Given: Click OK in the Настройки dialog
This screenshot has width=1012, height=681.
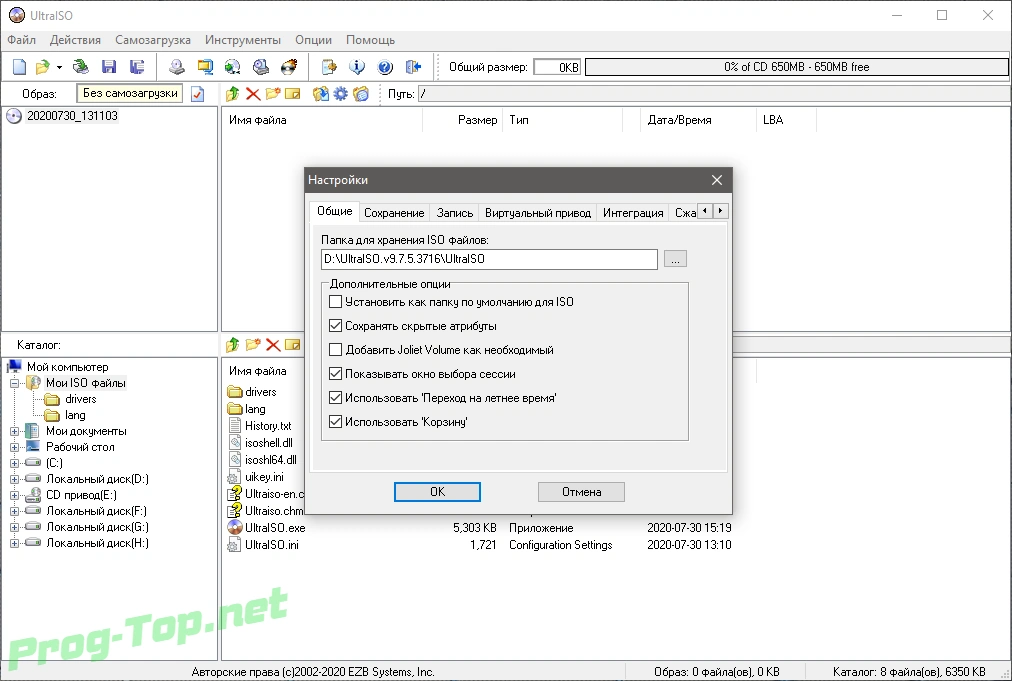Looking at the screenshot, I should point(437,492).
